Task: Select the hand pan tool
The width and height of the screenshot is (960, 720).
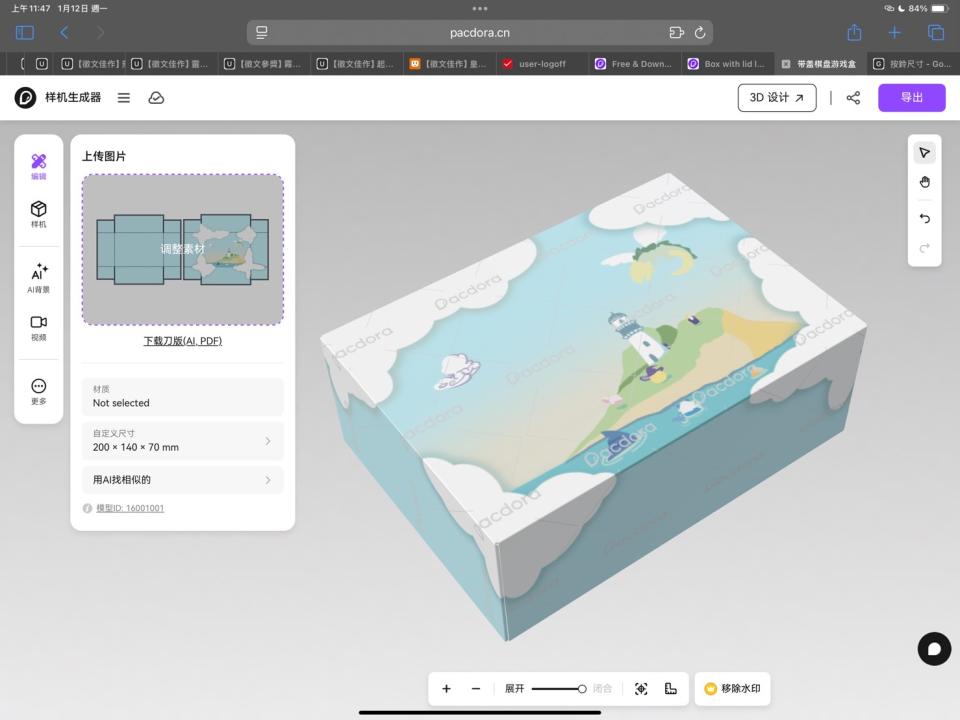Action: tap(924, 182)
